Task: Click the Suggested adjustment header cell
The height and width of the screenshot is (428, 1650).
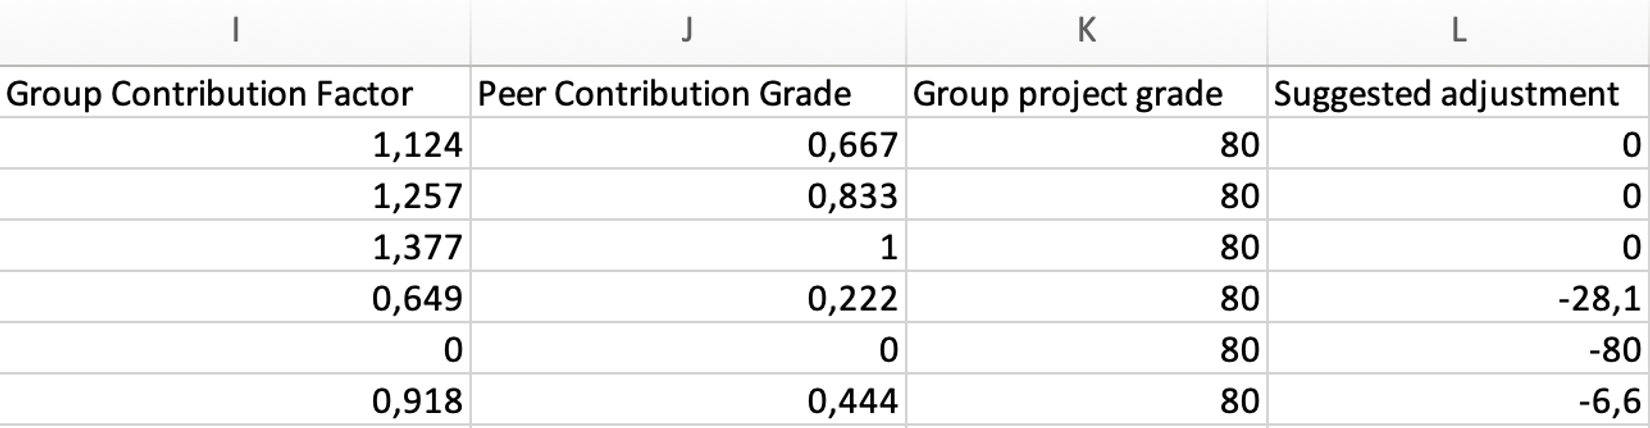Action: [1458, 93]
